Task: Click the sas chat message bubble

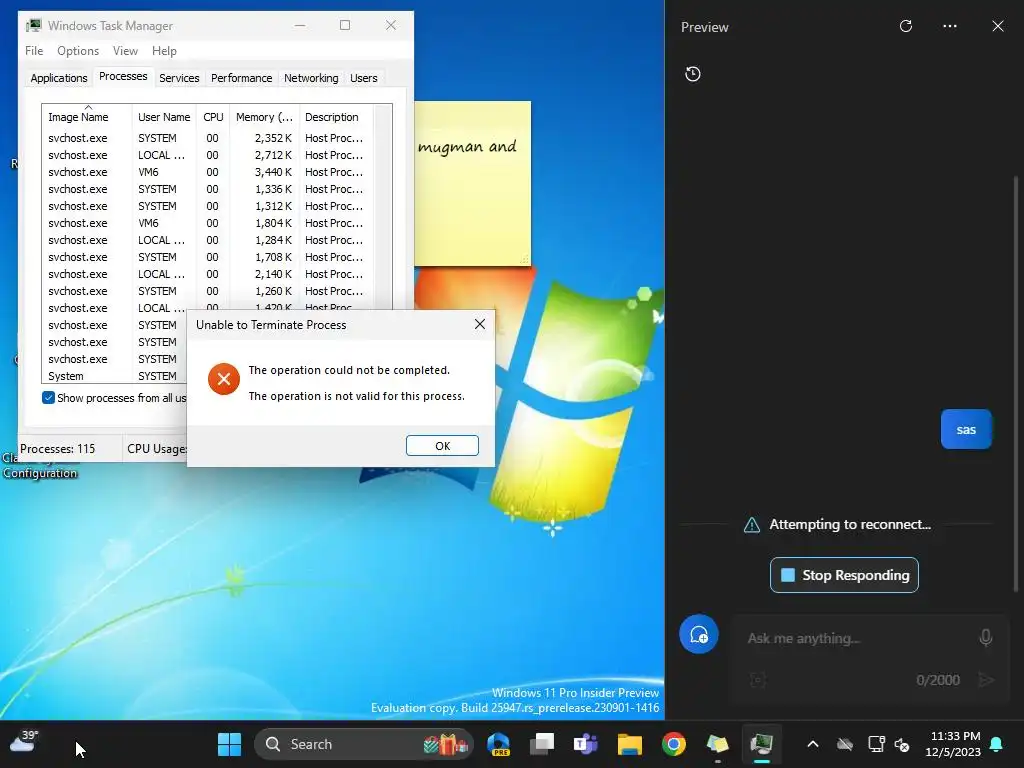Action: pos(966,429)
